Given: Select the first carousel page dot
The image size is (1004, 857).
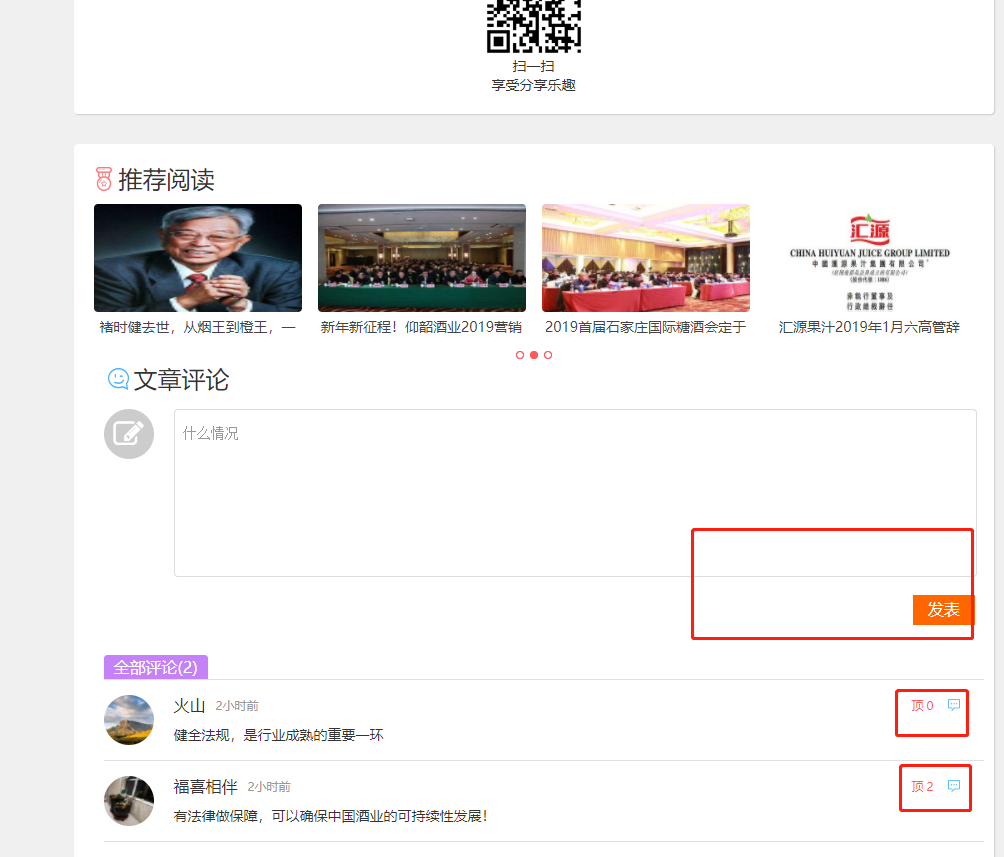Looking at the screenshot, I should click(x=520, y=355).
